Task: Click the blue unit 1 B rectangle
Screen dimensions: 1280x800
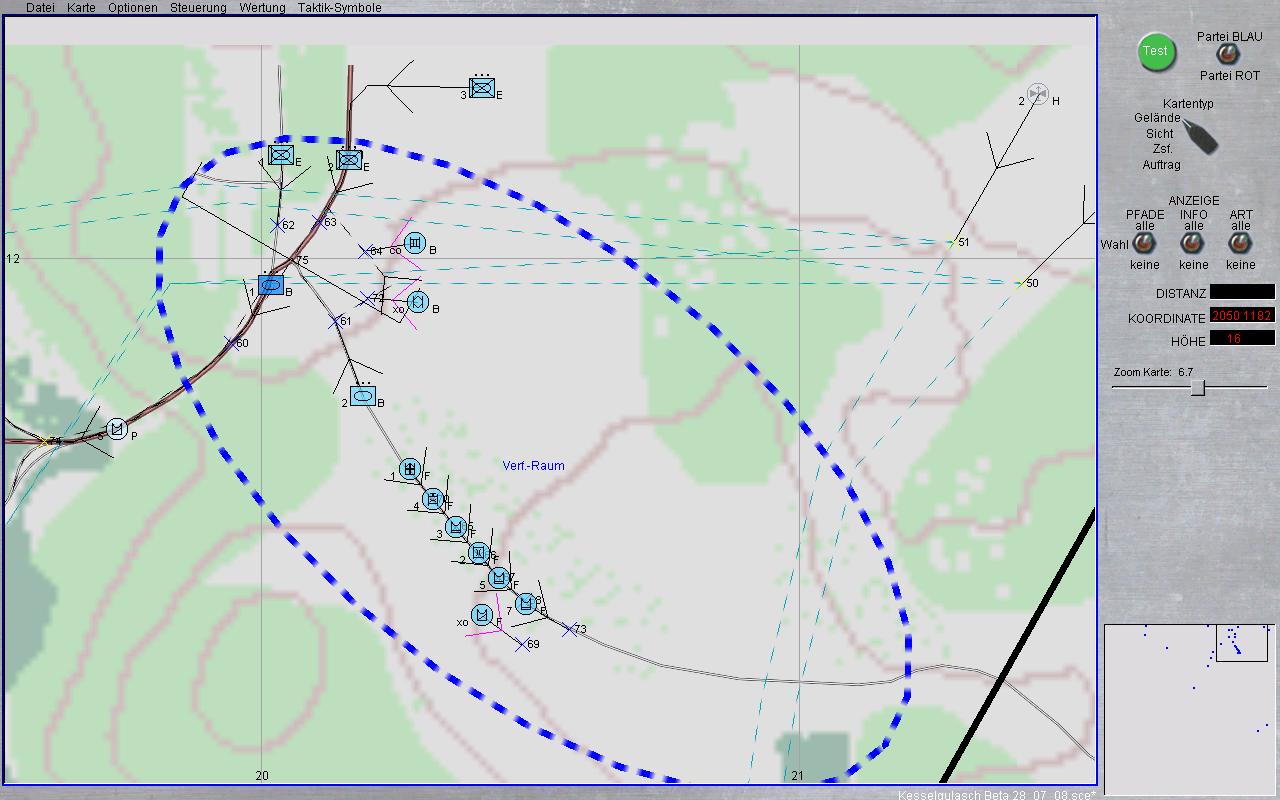Action: coord(271,285)
